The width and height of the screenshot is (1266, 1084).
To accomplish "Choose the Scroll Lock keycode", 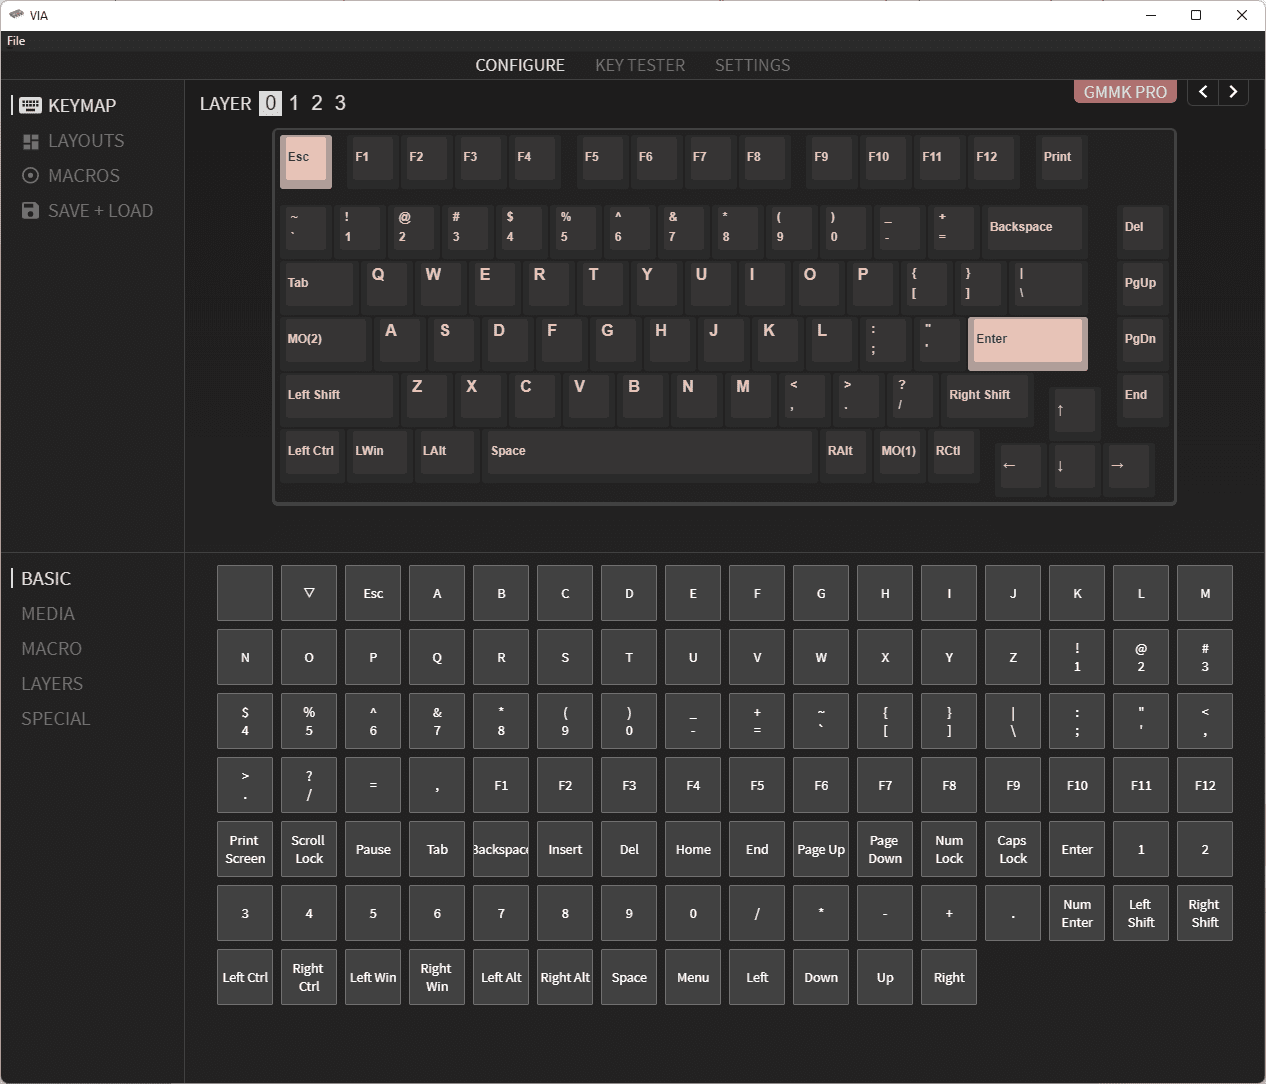I will [x=309, y=849].
